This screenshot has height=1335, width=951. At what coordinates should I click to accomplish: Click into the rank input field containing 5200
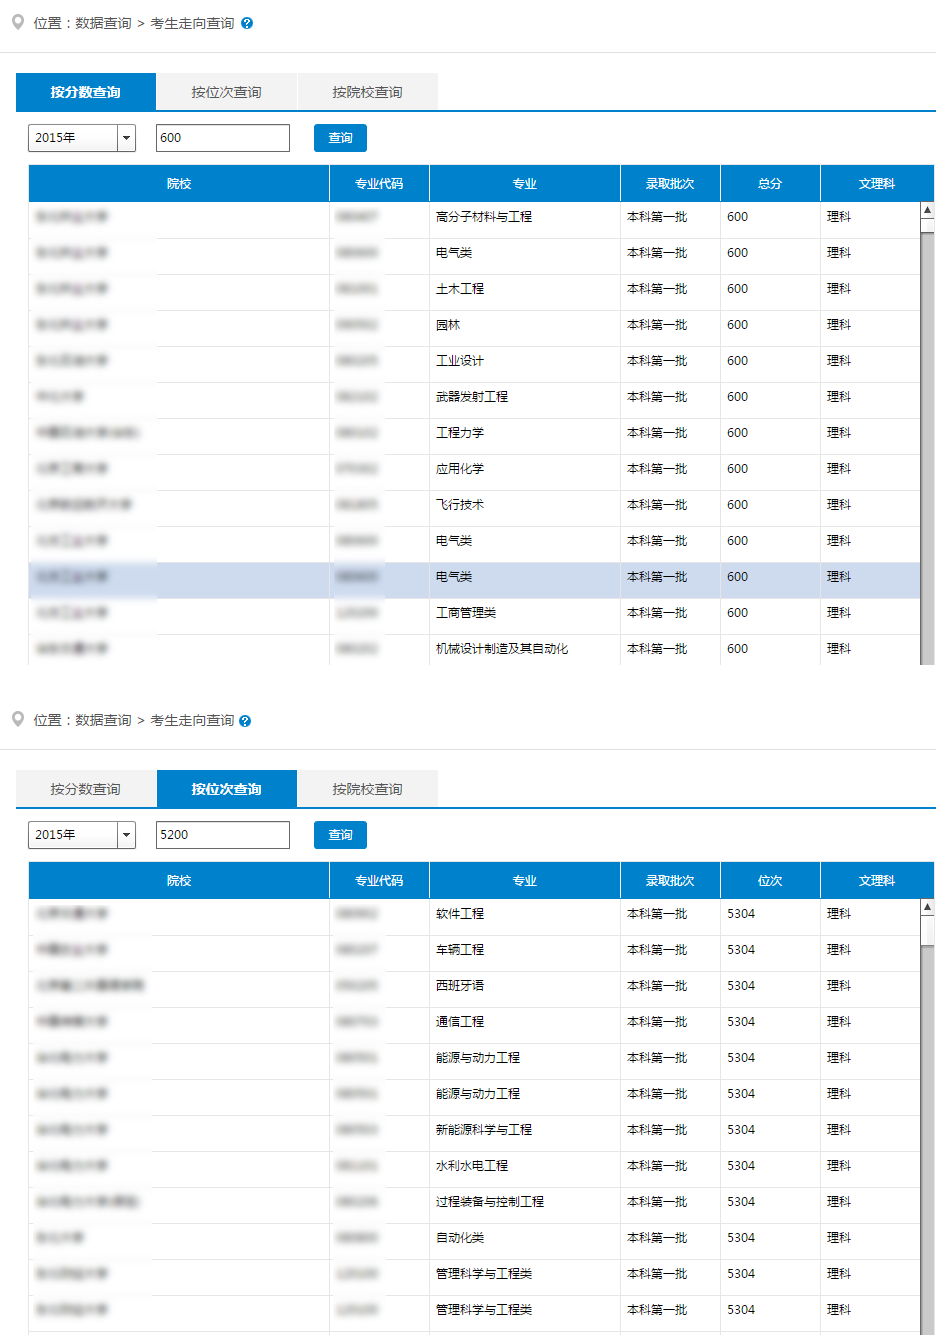pyautogui.click(x=222, y=834)
